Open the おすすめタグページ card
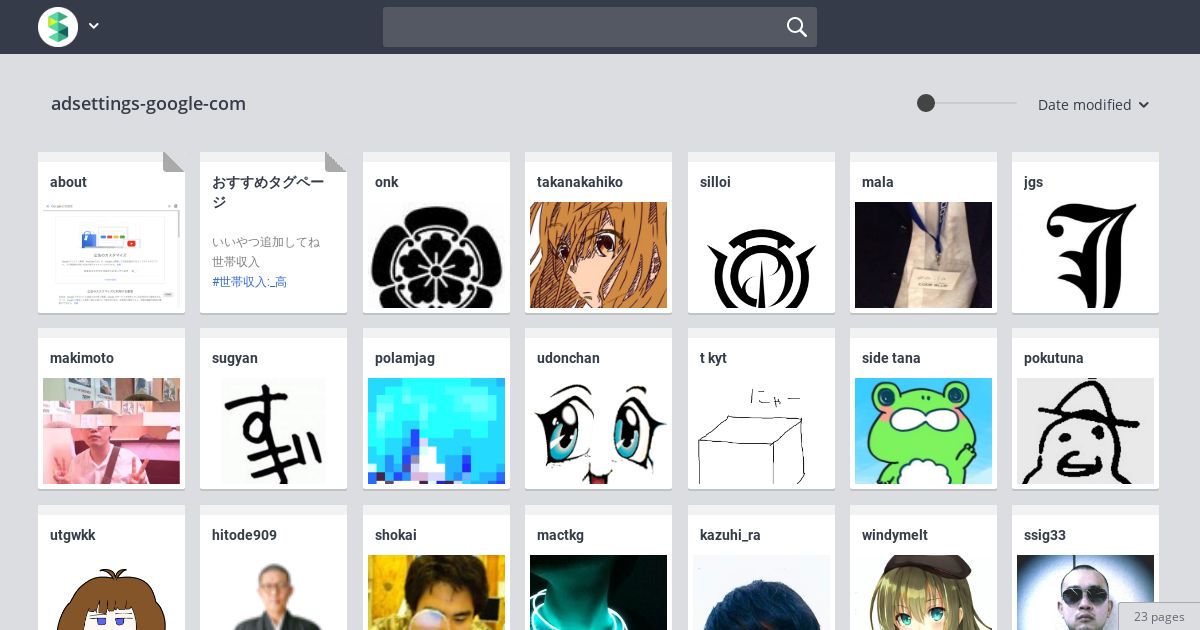This screenshot has width=1200, height=630. [273, 232]
